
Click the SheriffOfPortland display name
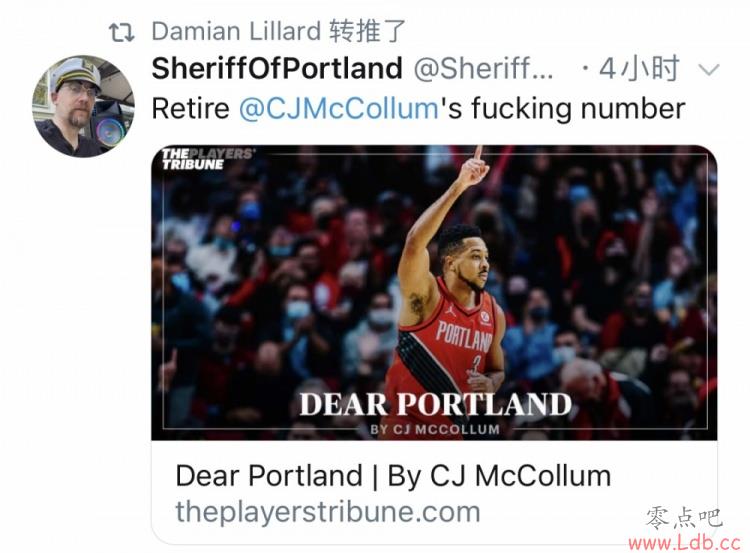[277, 68]
